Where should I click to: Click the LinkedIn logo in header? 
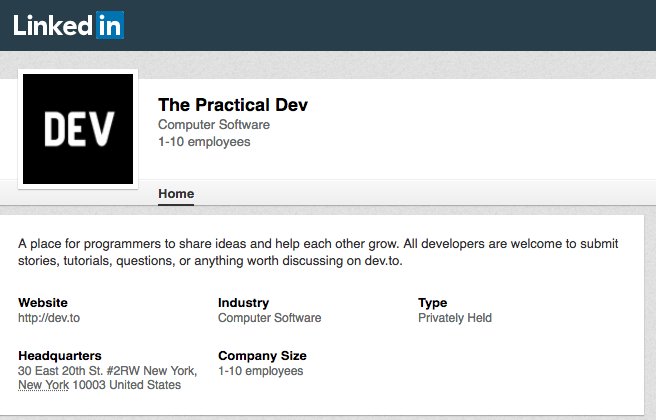(x=69, y=26)
